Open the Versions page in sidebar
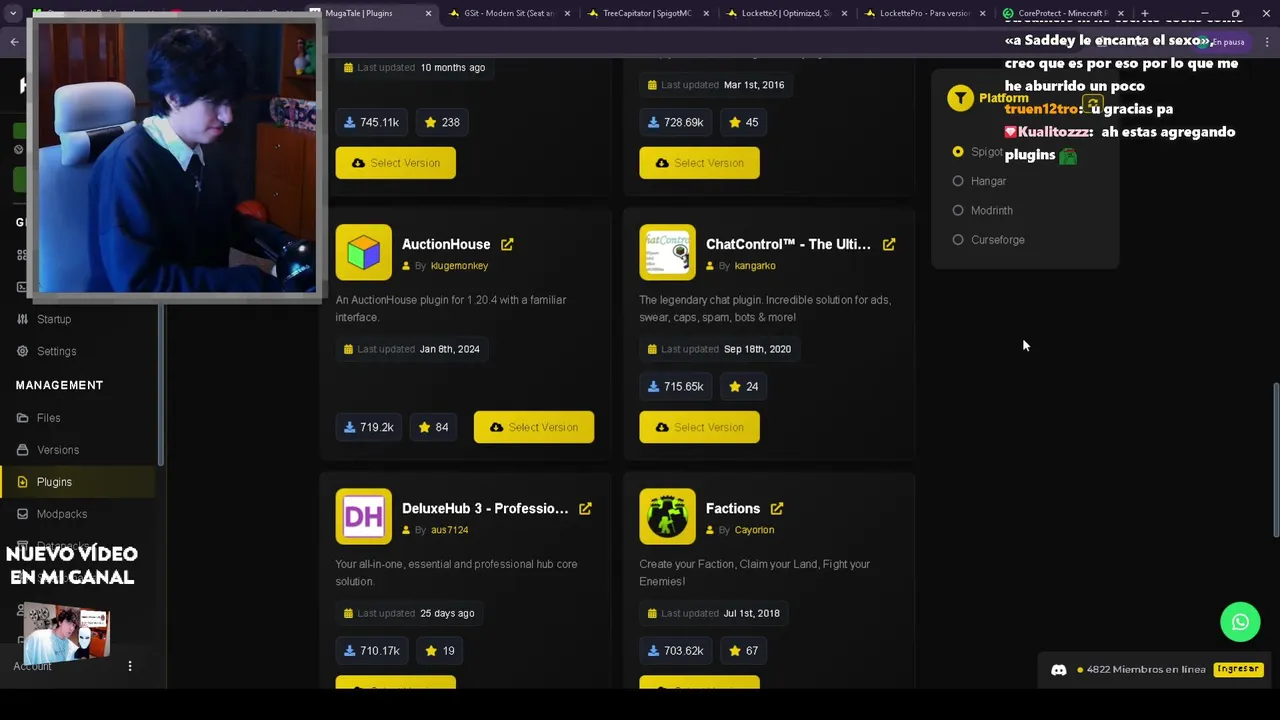1280x720 pixels. 58,450
